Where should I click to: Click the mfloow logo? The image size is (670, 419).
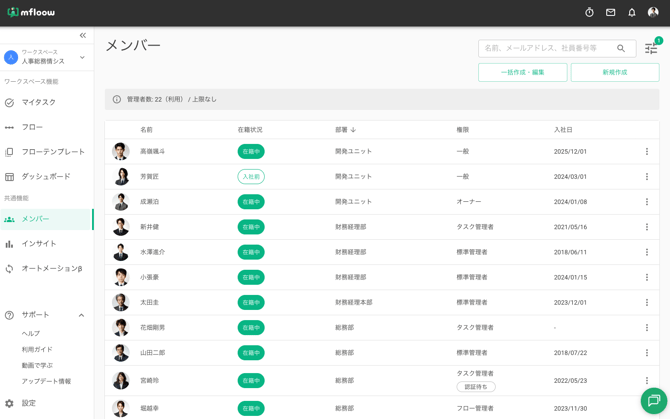(31, 12)
